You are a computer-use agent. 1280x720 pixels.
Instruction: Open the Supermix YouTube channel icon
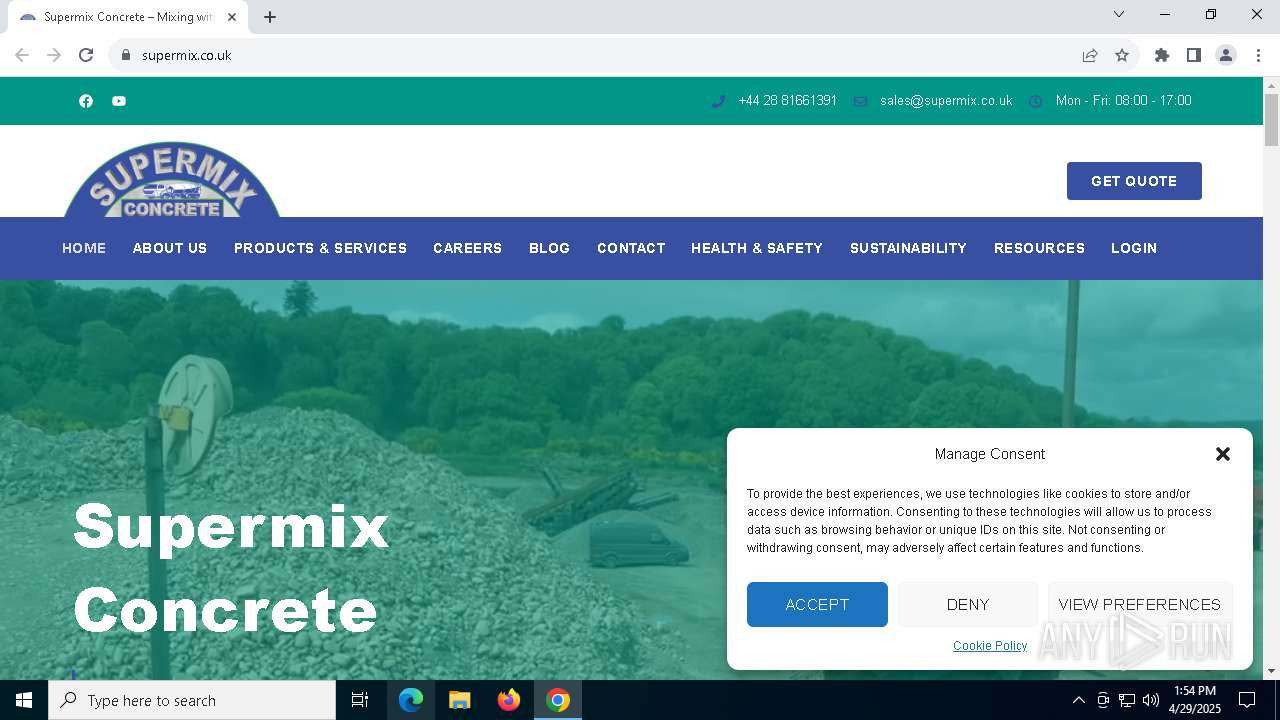click(119, 101)
